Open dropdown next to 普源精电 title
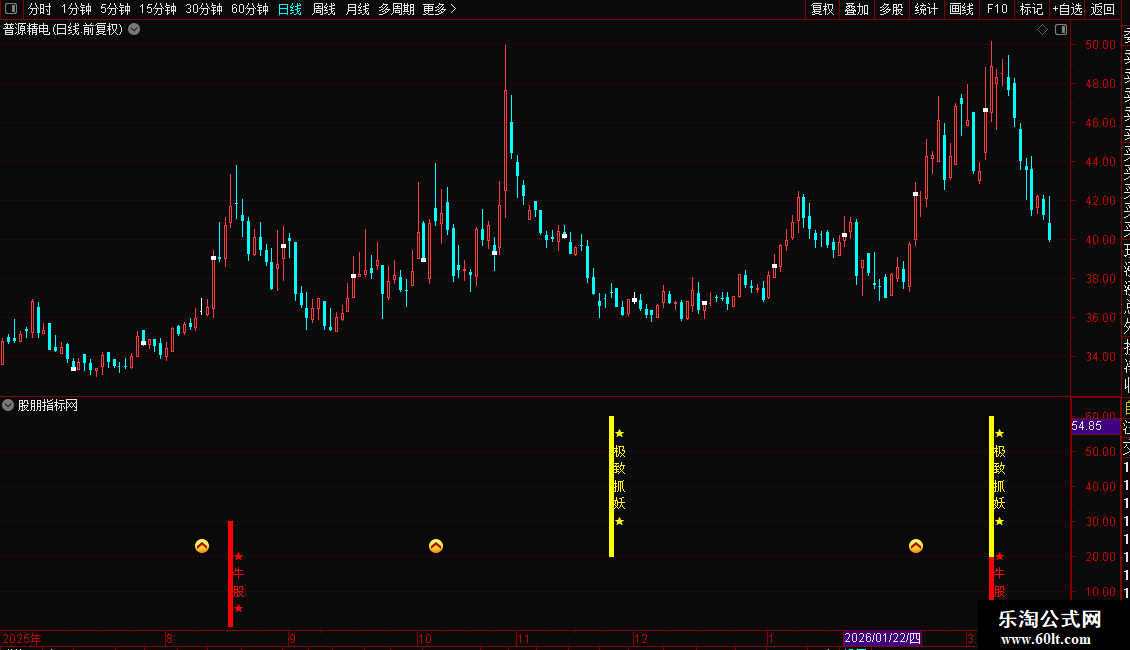 (x=134, y=30)
